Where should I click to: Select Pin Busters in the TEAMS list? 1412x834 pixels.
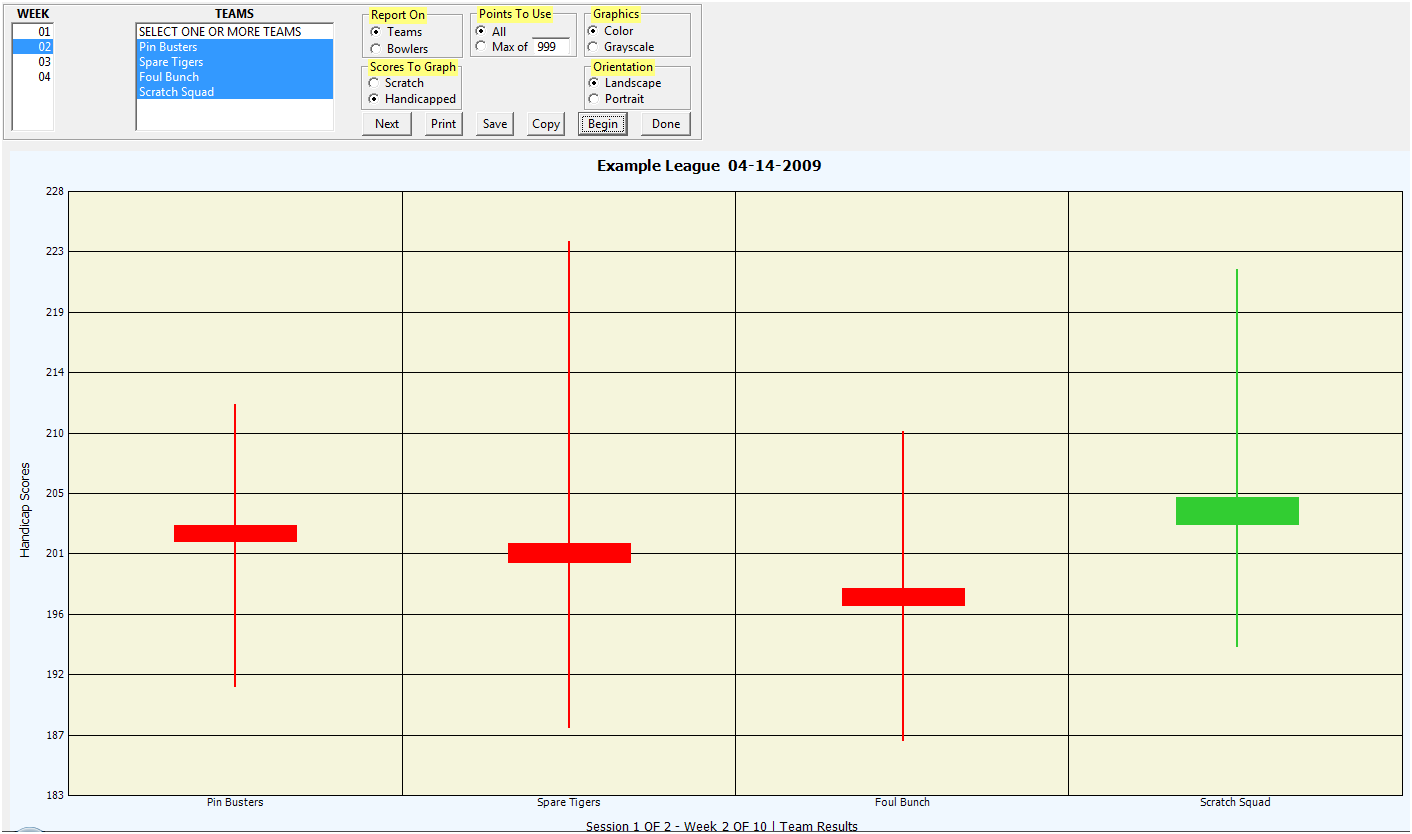click(235, 47)
